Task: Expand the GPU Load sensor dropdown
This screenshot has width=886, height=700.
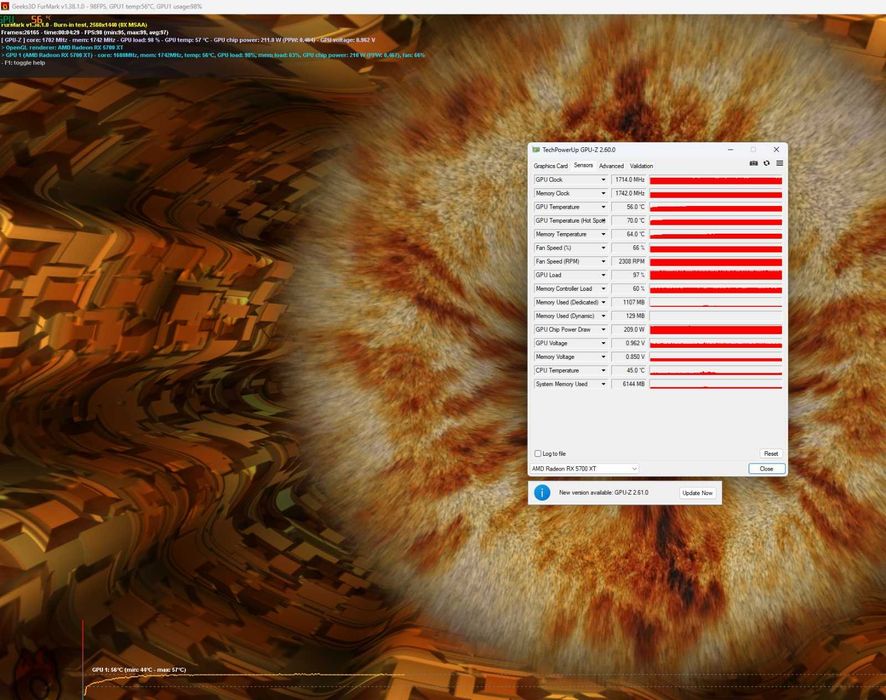Action: (603, 275)
